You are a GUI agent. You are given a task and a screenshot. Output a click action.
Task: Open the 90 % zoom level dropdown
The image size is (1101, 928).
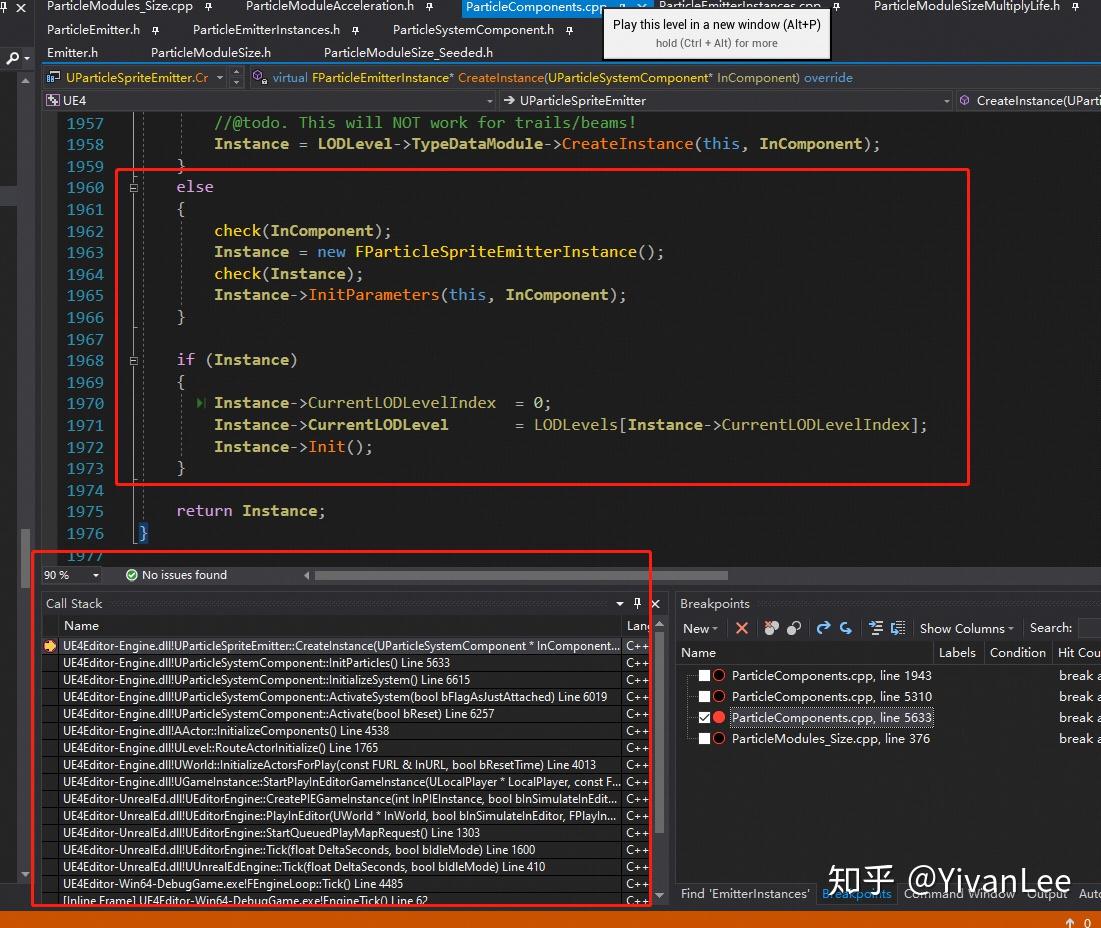point(96,575)
